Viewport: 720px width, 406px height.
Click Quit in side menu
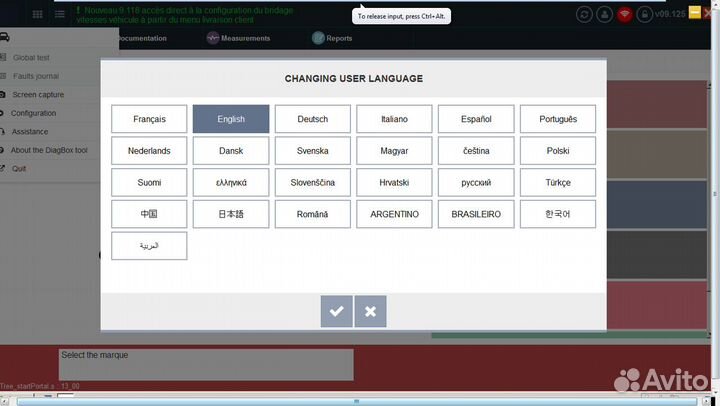tap(19, 169)
